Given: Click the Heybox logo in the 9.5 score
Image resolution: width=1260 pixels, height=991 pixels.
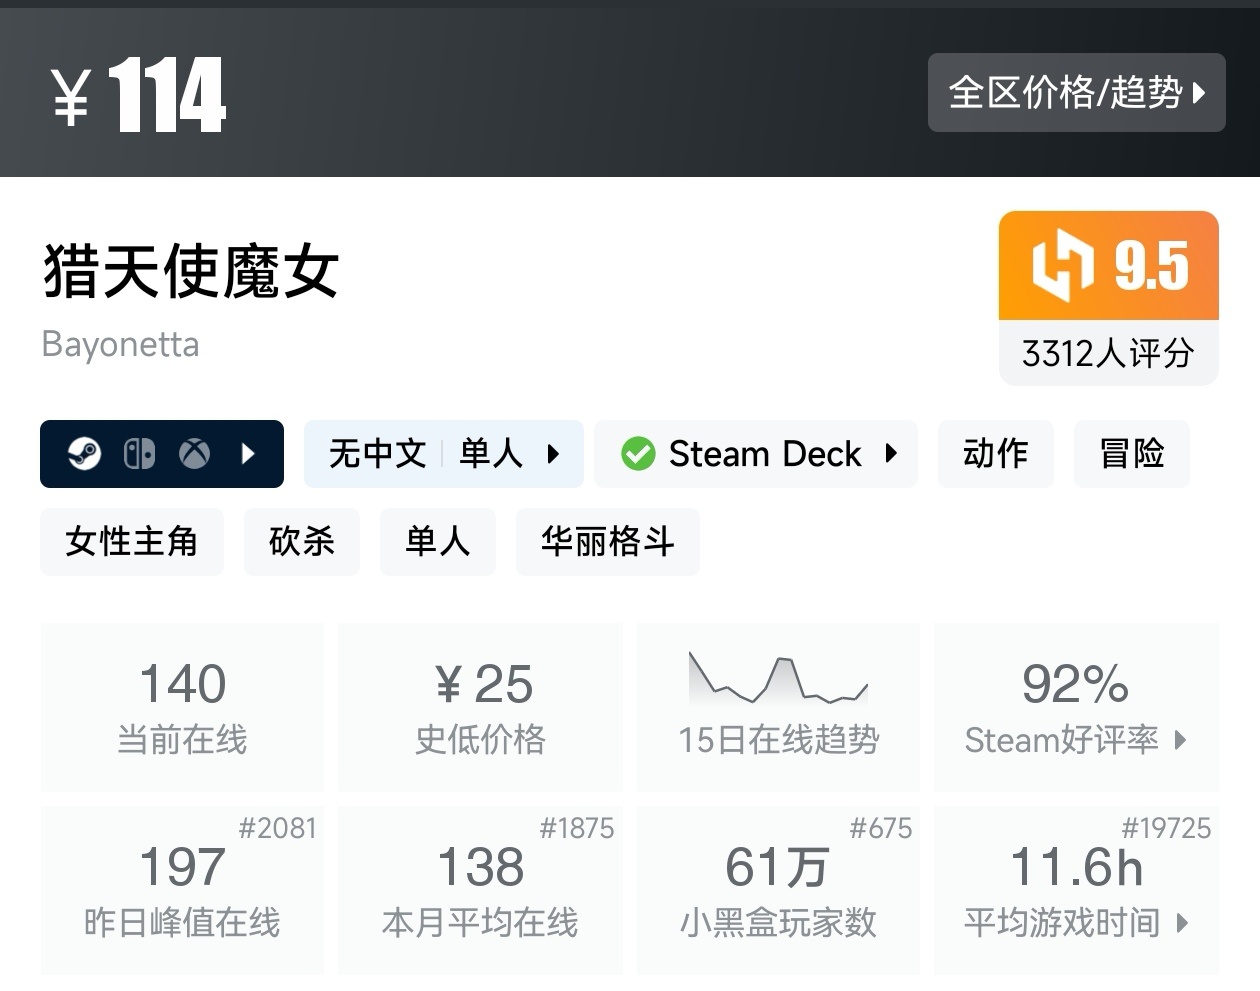Looking at the screenshot, I should click(x=1062, y=266).
